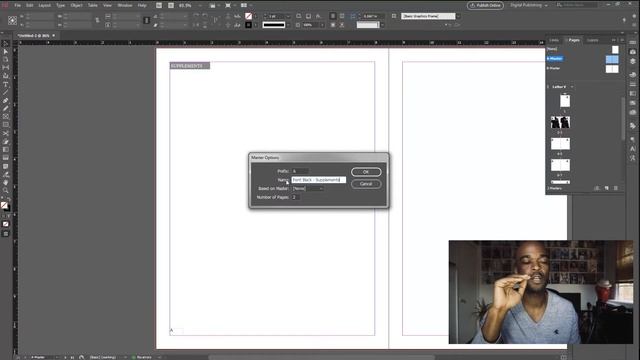Select the page 1 thumbnail in Pages panel
The height and width of the screenshot is (360, 640).
(565, 100)
